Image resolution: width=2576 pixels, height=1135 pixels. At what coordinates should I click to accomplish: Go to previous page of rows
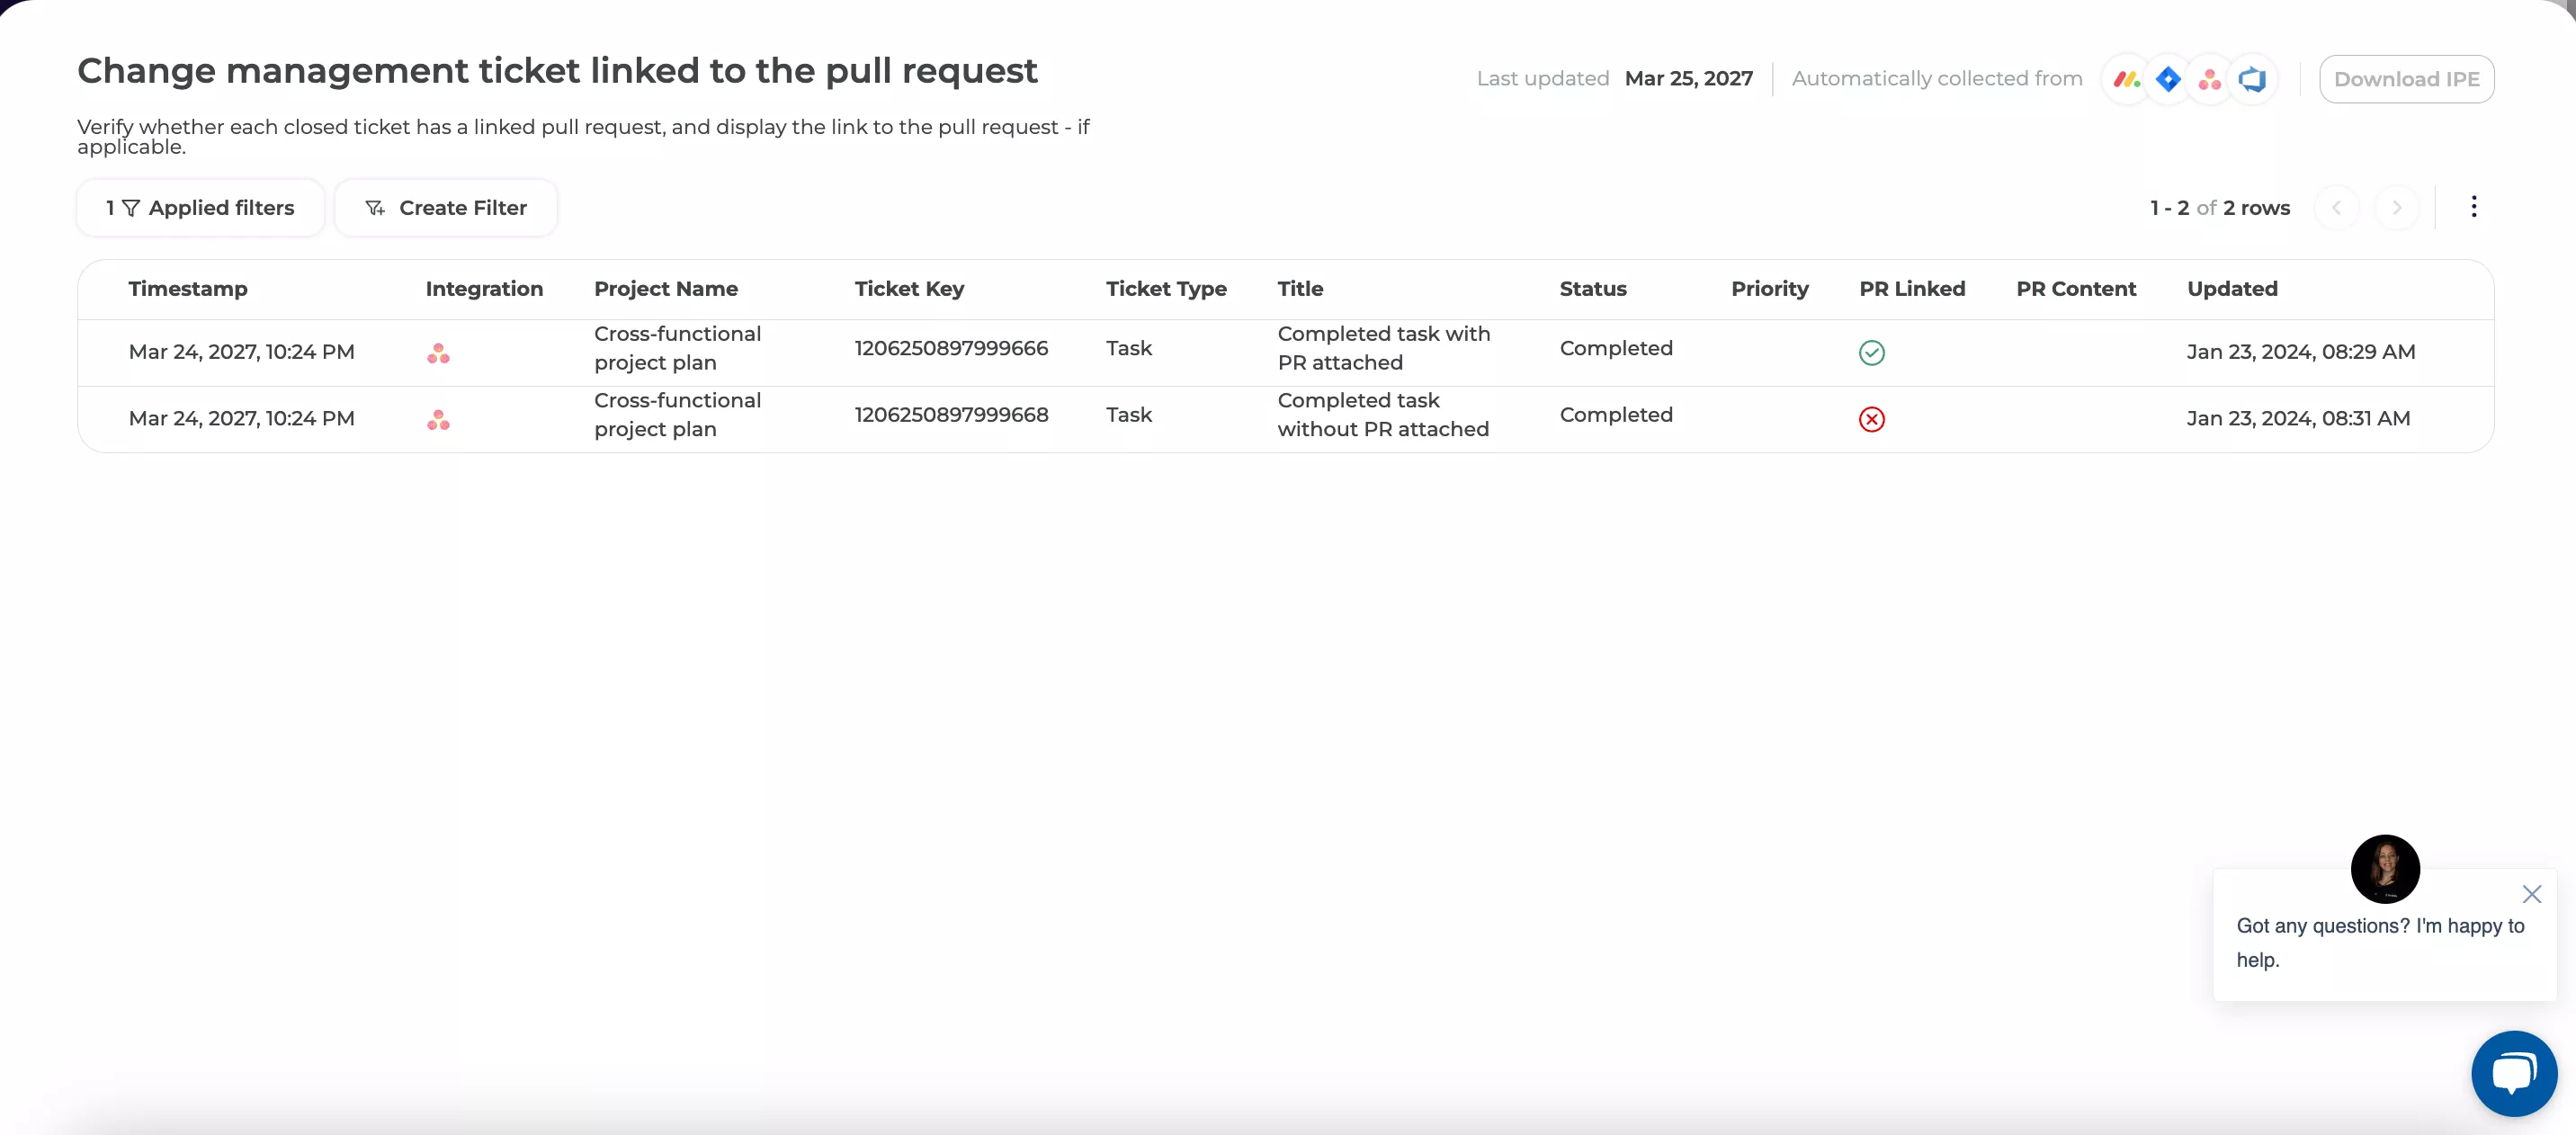tap(2337, 208)
